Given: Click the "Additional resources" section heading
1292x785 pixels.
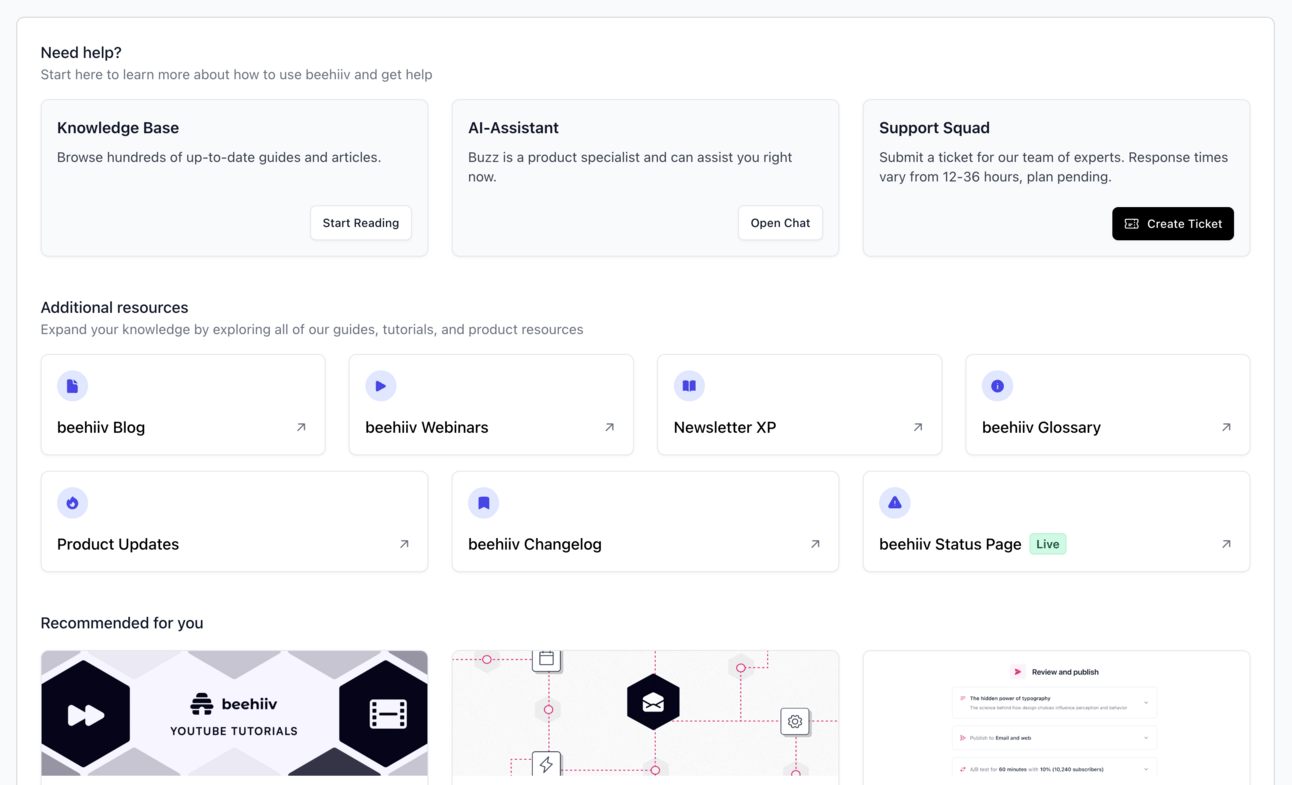Looking at the screenshot, I should pos(114,308).
